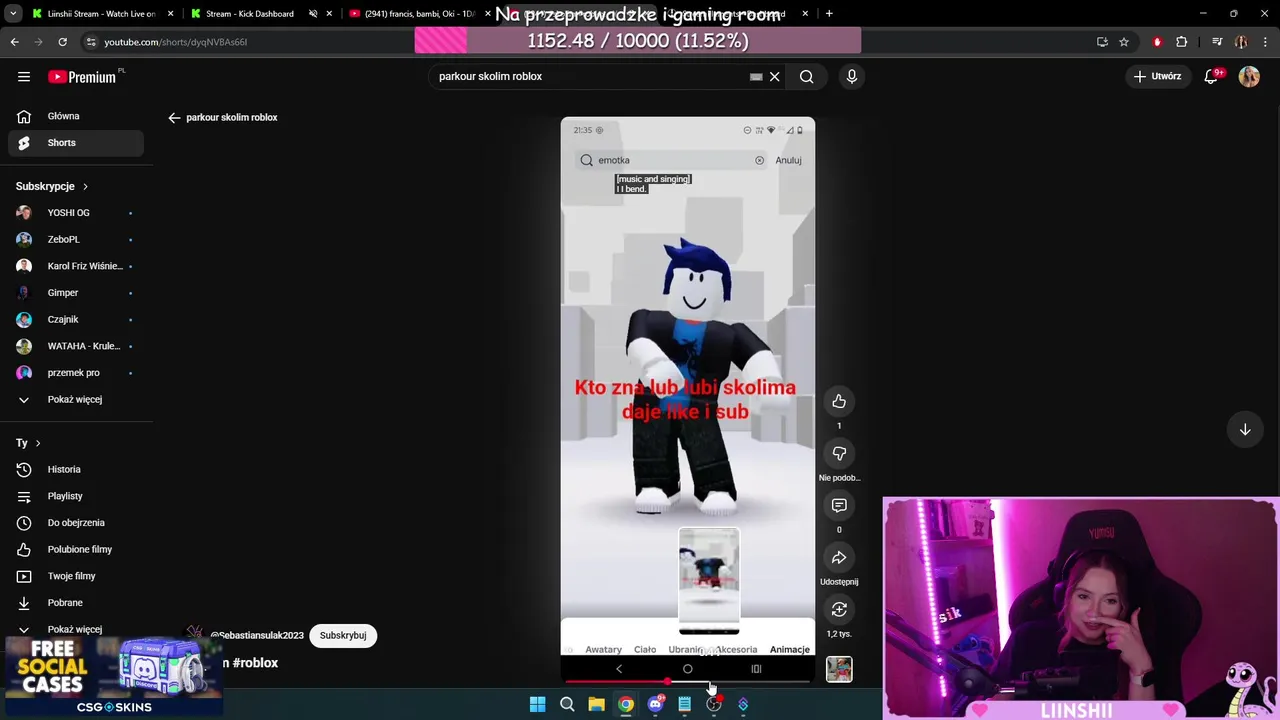The image size is (1280, 720).
Task: Like this Short
Action: point(839,401)
